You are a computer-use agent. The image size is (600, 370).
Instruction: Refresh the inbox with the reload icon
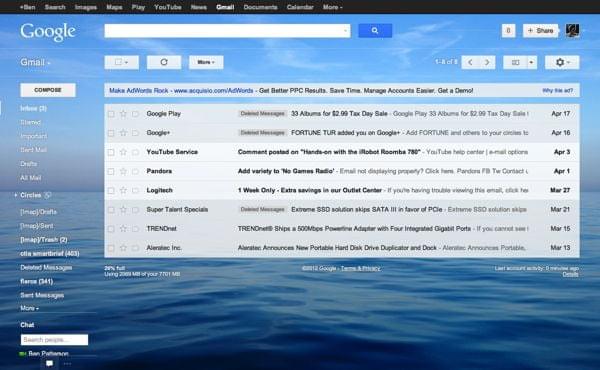pos(164,62)
